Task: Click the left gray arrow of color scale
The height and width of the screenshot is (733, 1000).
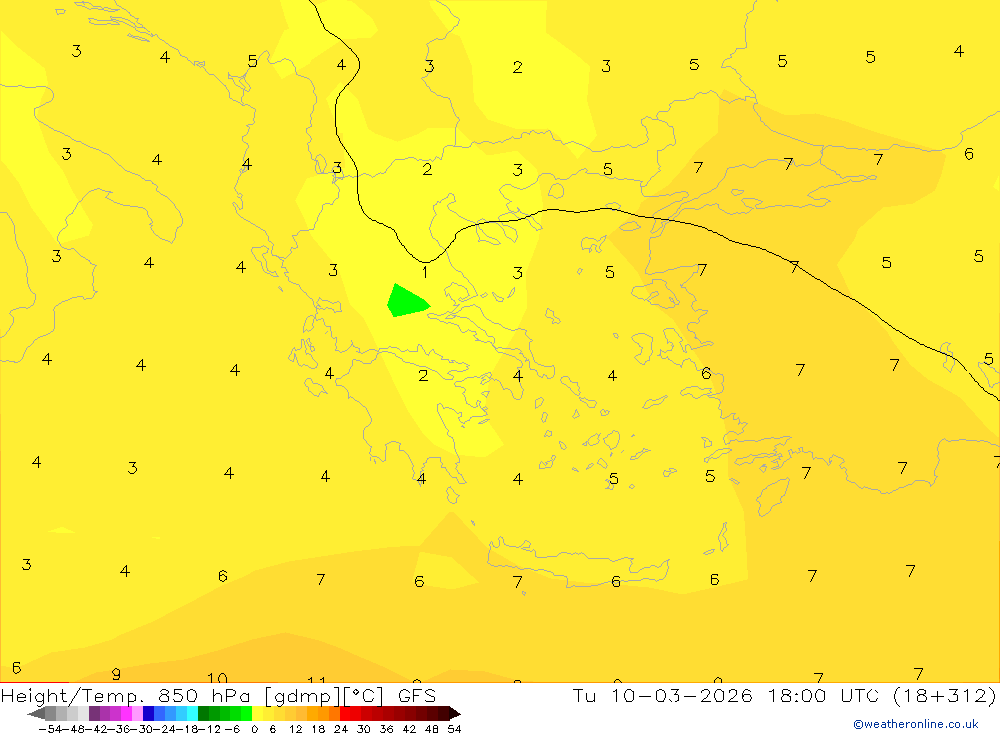Action: tap(36, 713)
